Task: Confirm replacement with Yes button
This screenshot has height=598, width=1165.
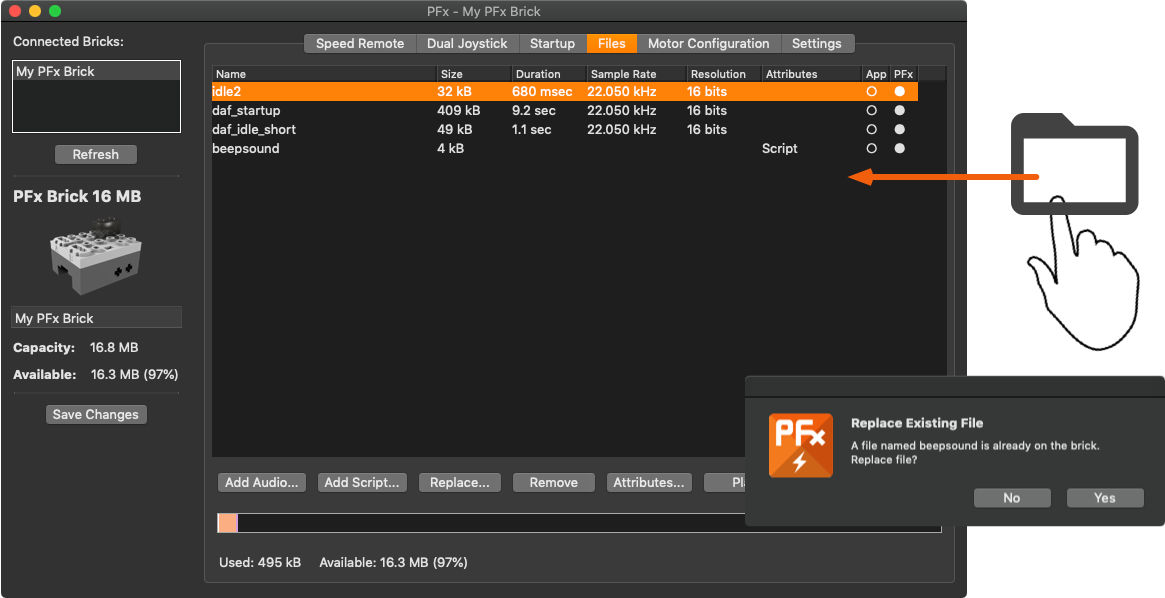Action: [1105, 498]
